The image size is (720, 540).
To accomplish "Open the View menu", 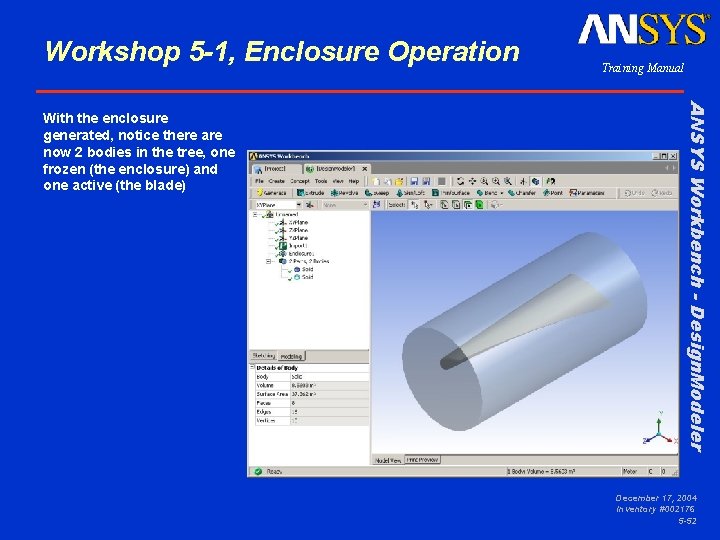I will tap(338, 181).
